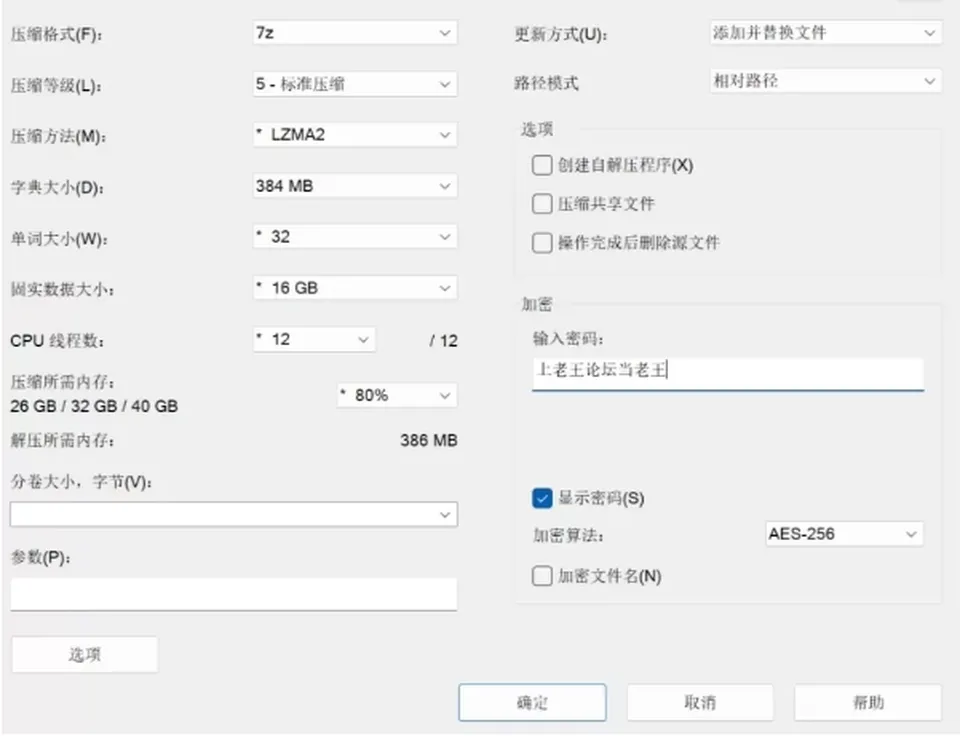Viewport: 960px width, 736px height.
Task: Enable the 加密文件名 checkbox
Action: click(x=542, y=576)
